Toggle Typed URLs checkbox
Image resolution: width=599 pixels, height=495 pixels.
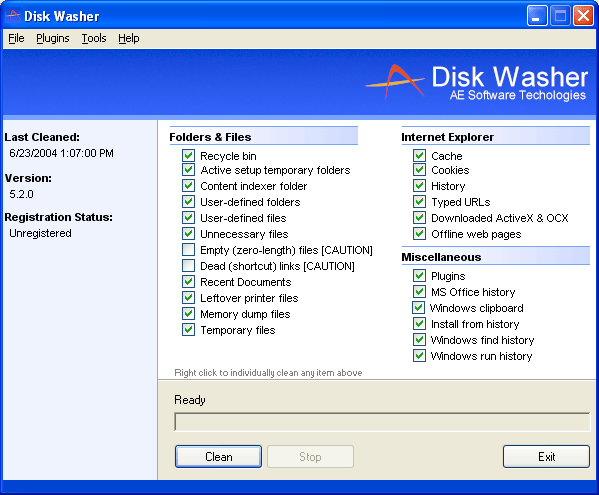[419, 201]
